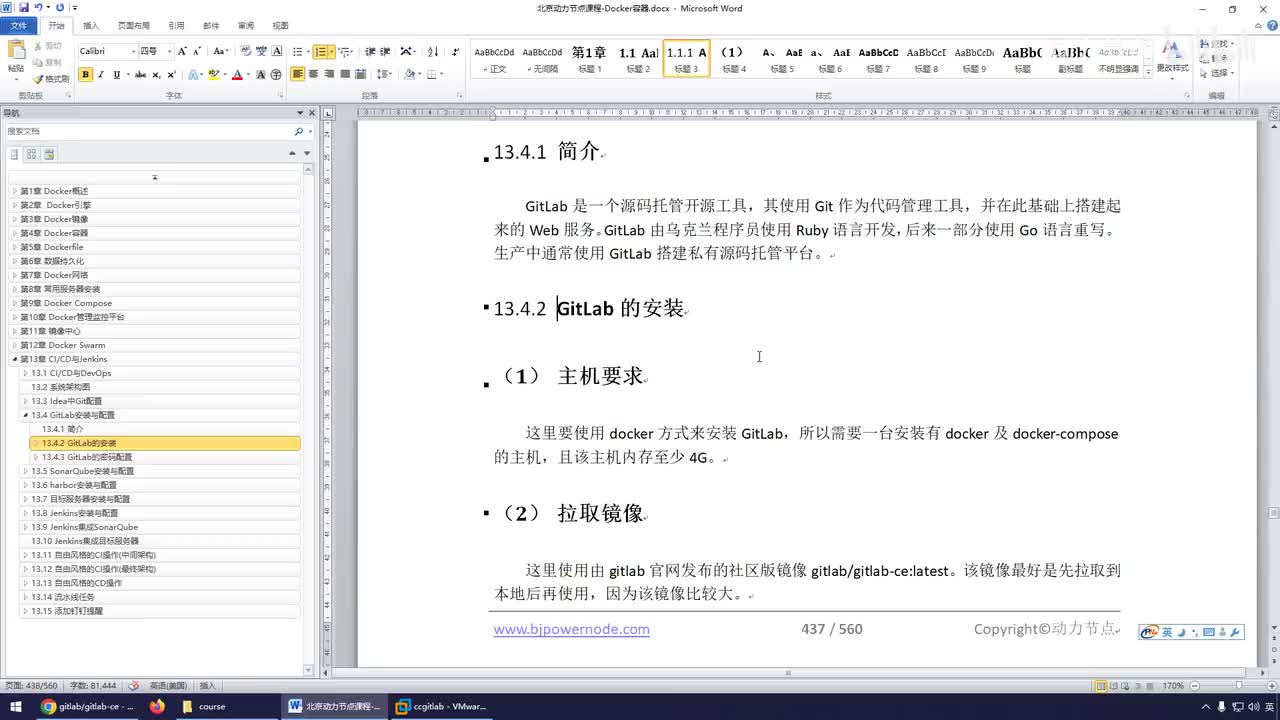Click the Enclosed Characters icon

tap(275, 75)
